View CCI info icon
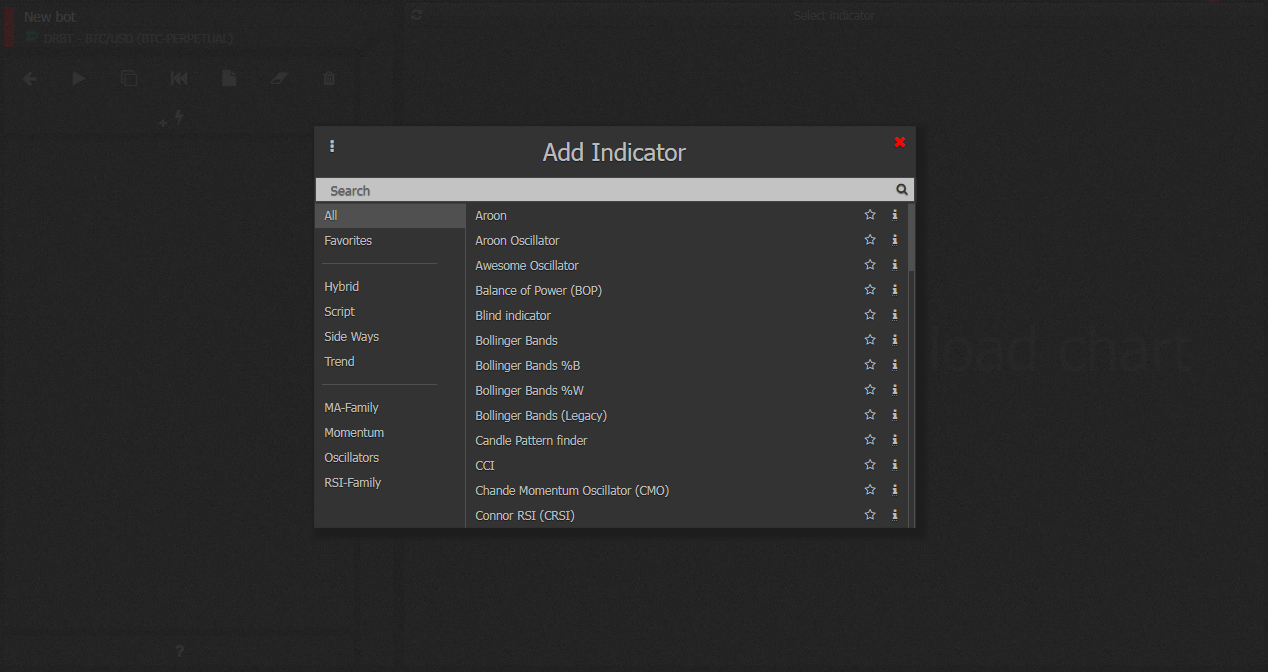The width and height of the screenshot is (1268, 672). pyautogui.click(x=895, y=465)
